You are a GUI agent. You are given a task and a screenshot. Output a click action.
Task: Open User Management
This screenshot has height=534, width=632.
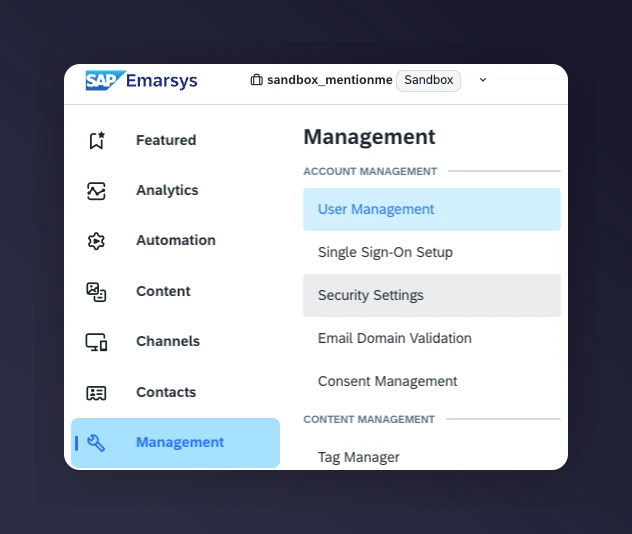click(432, 209)
